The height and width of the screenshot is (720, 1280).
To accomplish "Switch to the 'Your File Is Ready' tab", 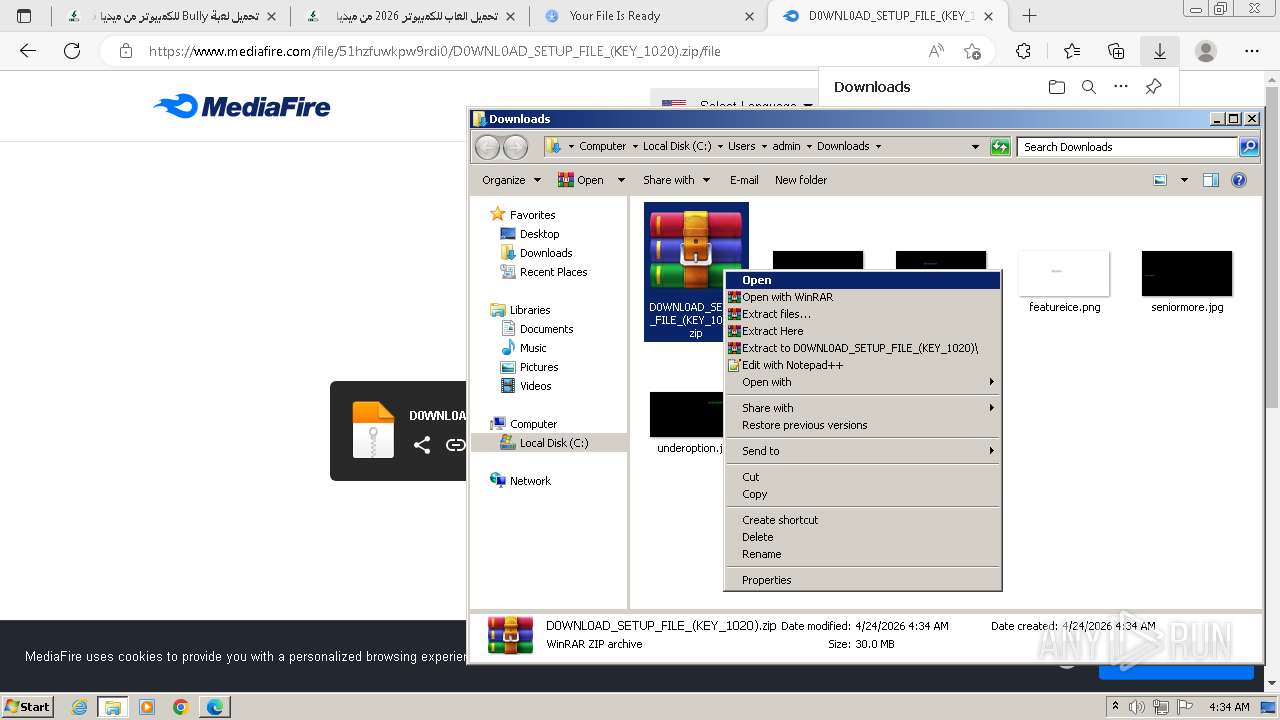I will point(648,16).
